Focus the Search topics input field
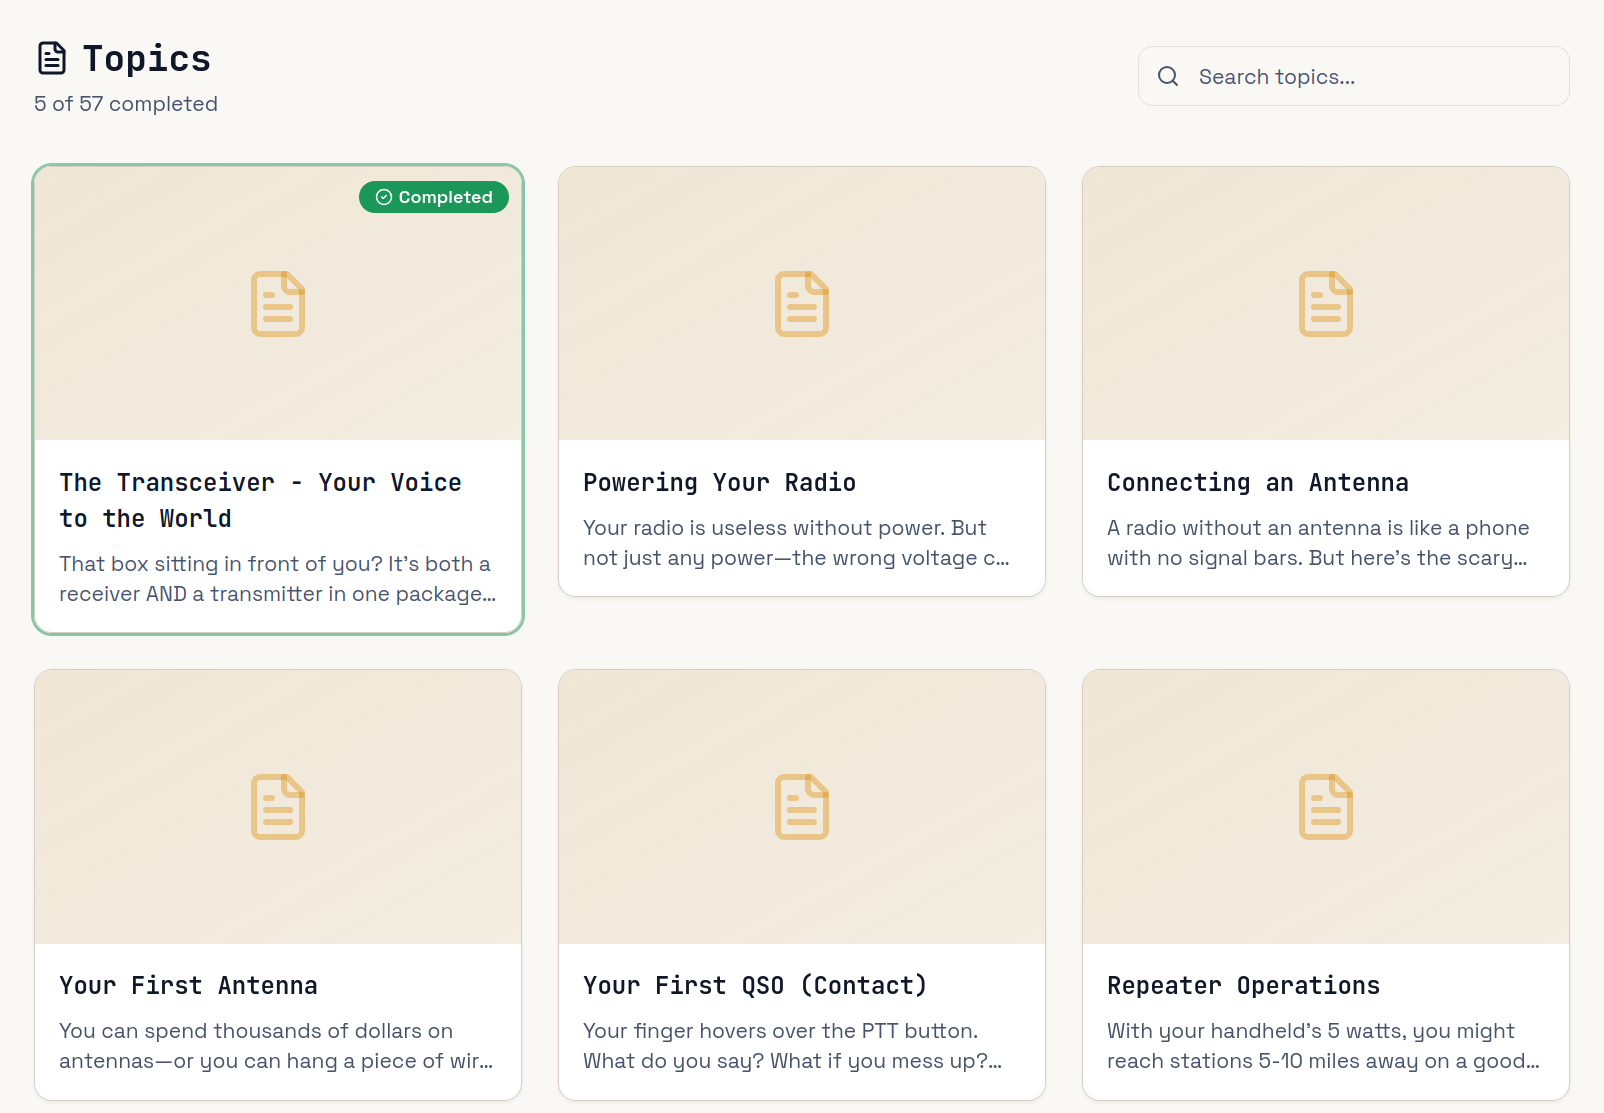This screenshot has width=1604, height=1113. click(1370, 77)
